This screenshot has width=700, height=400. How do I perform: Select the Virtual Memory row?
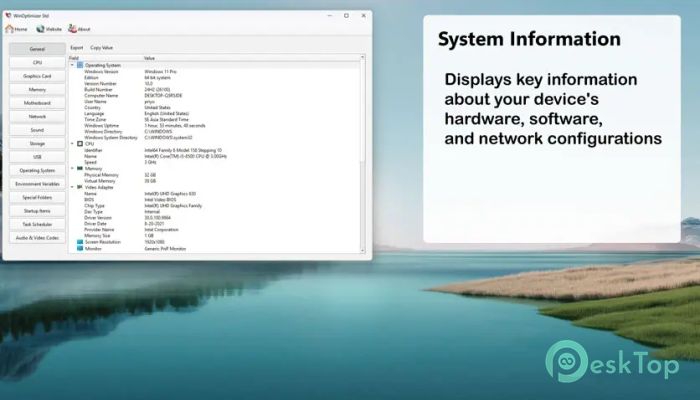(214, 181)
